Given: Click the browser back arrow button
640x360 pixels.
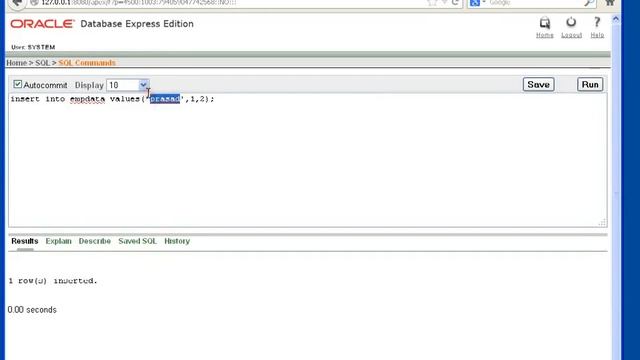Looking at the screenshot, I should [x=17, y=4].
